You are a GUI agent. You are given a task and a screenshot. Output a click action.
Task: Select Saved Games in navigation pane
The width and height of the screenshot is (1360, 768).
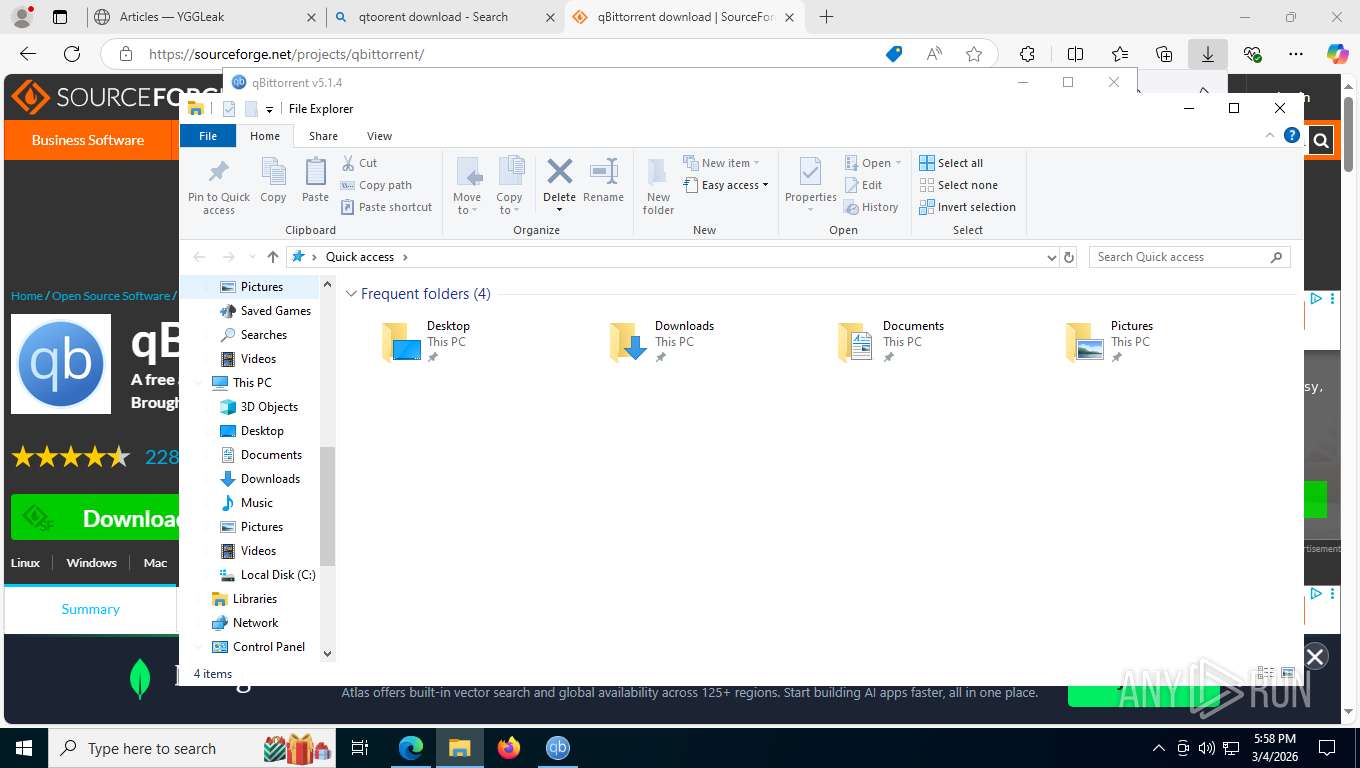pyautogui.click(x=265, y=311)
